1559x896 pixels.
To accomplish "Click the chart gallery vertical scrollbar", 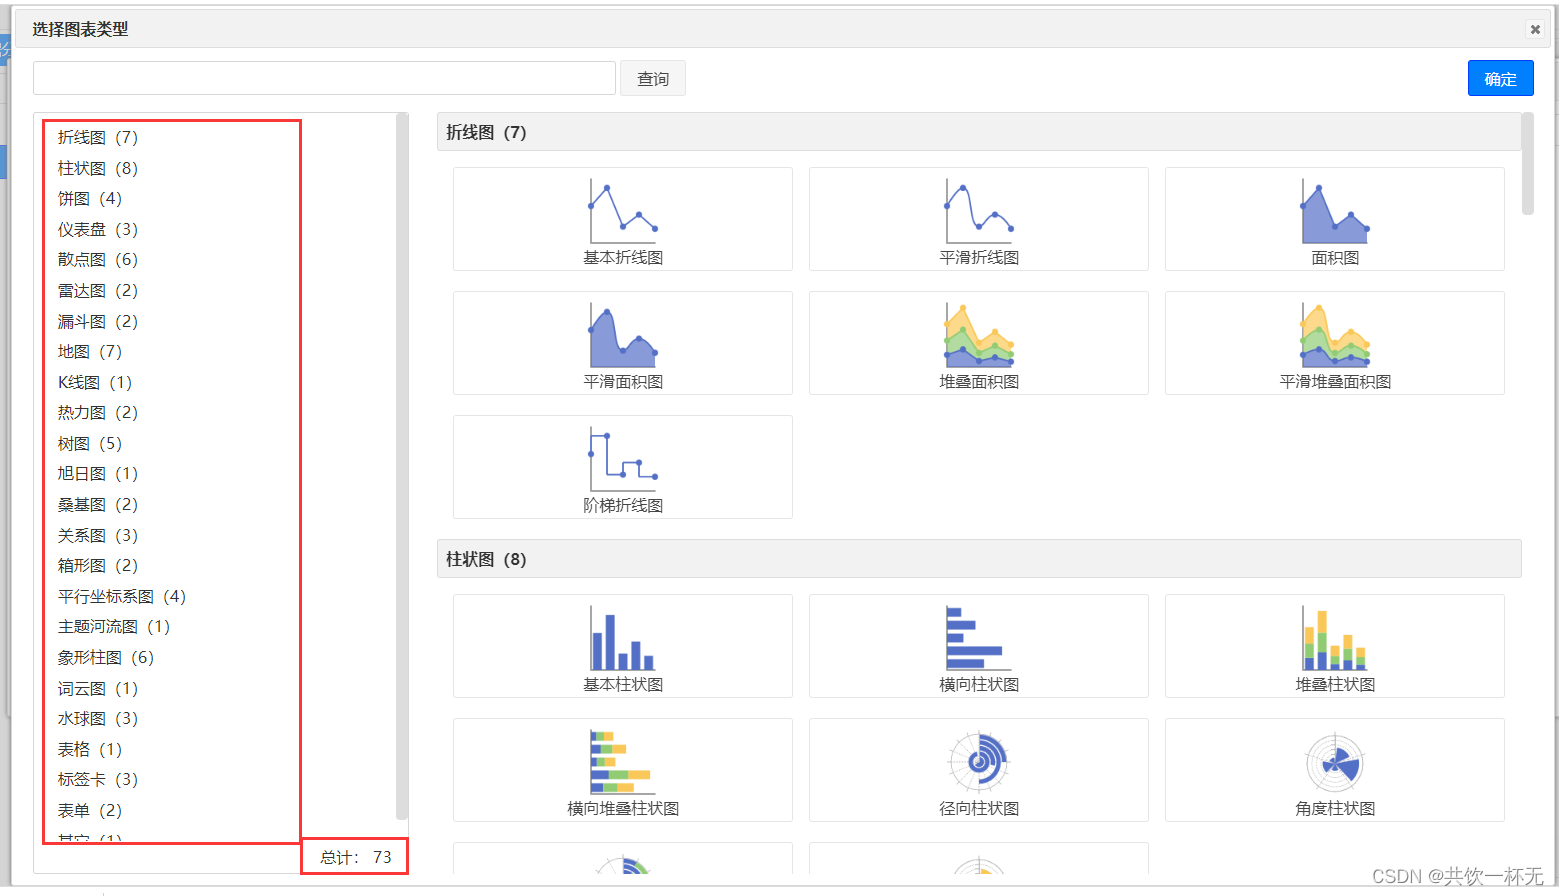I will [x=1527, y=164].
